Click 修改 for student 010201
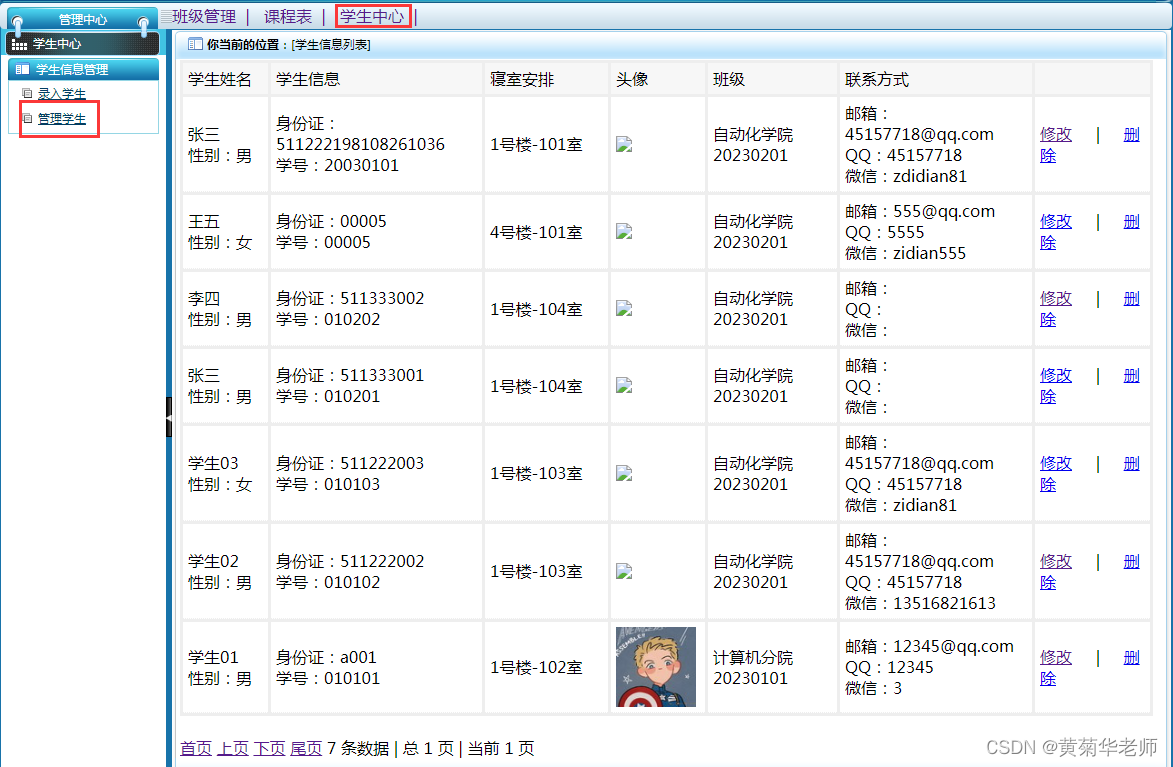 [1056, 376]
